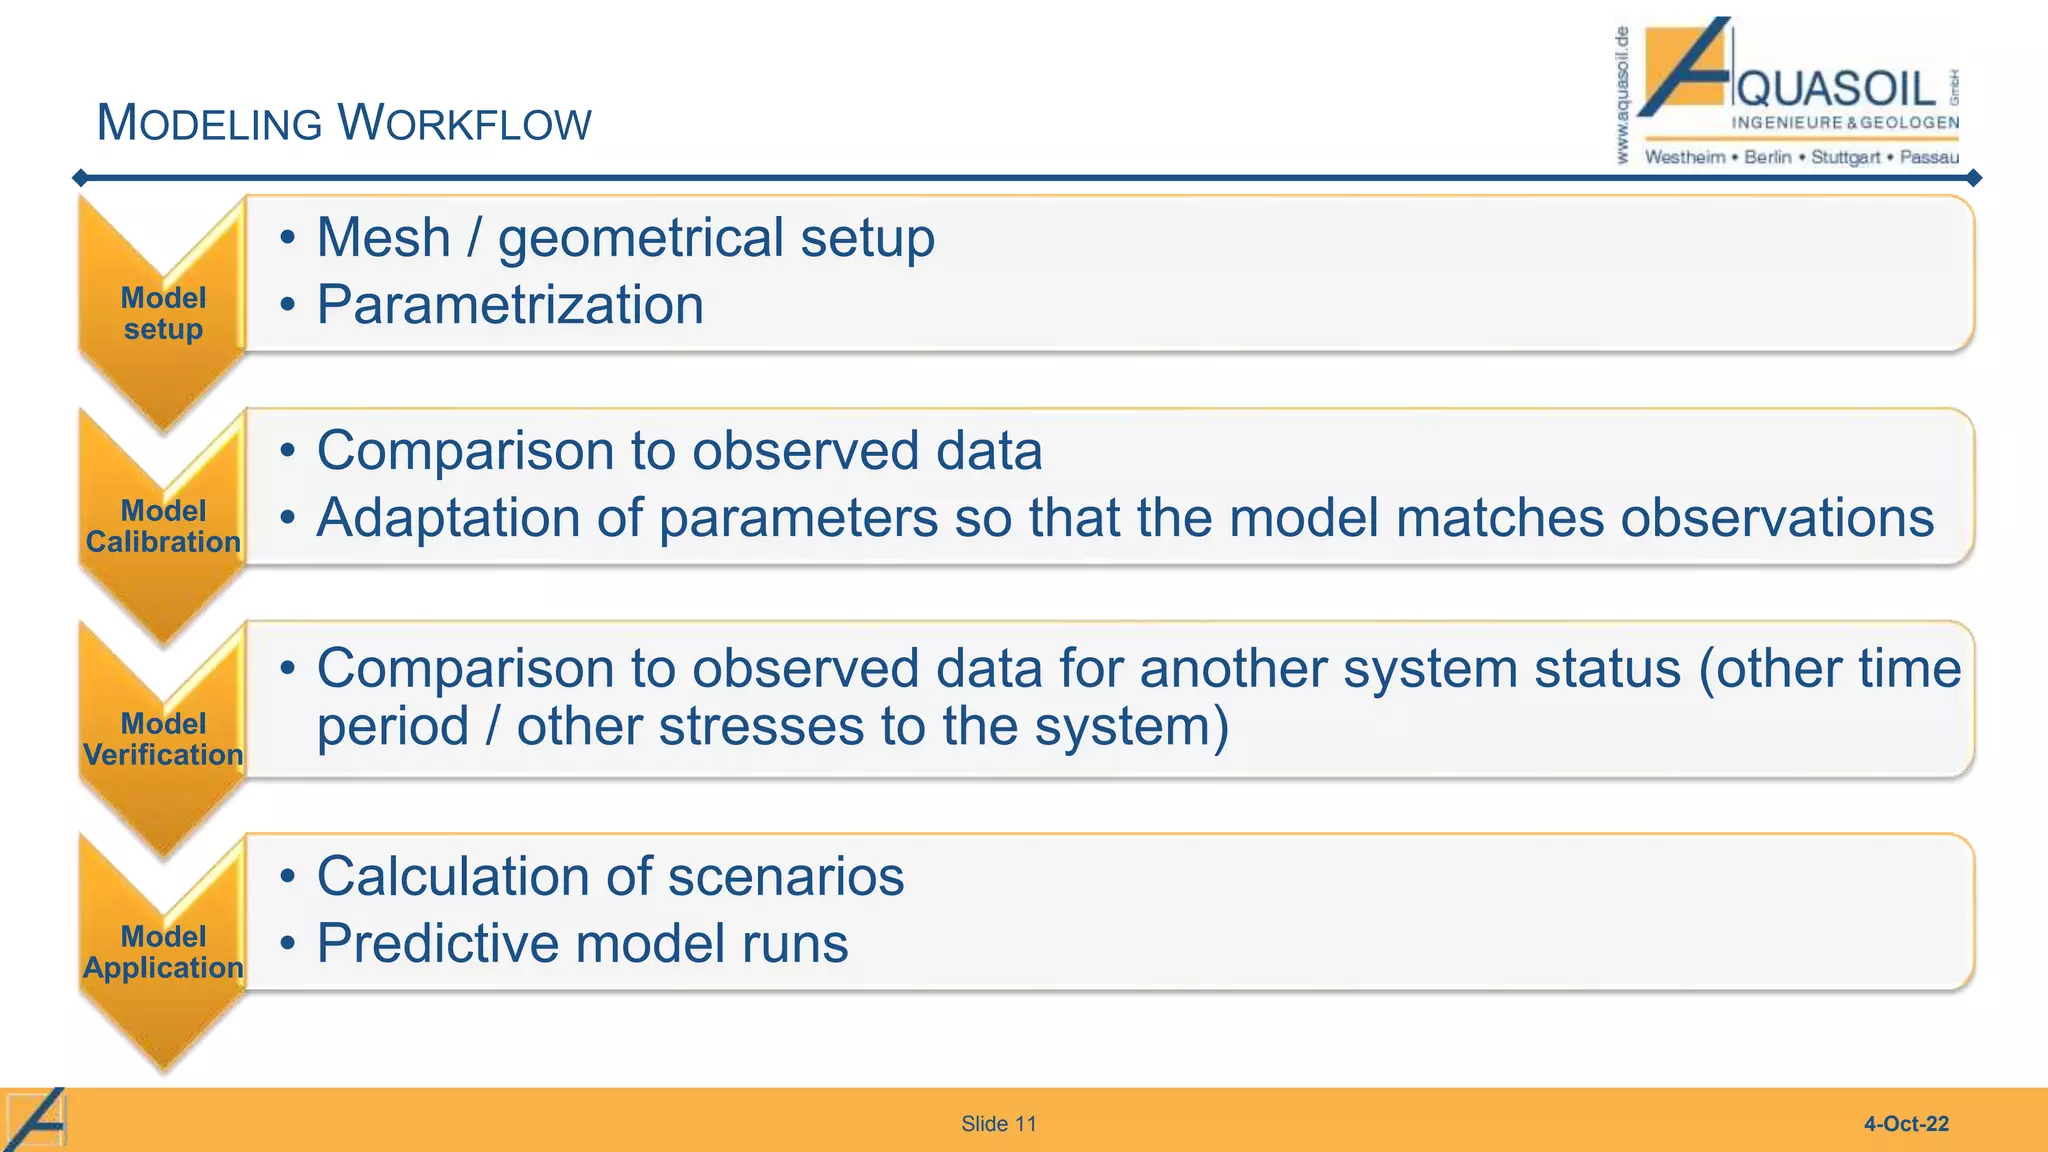Click the Model Verification chevron arrow

(163, 739)
